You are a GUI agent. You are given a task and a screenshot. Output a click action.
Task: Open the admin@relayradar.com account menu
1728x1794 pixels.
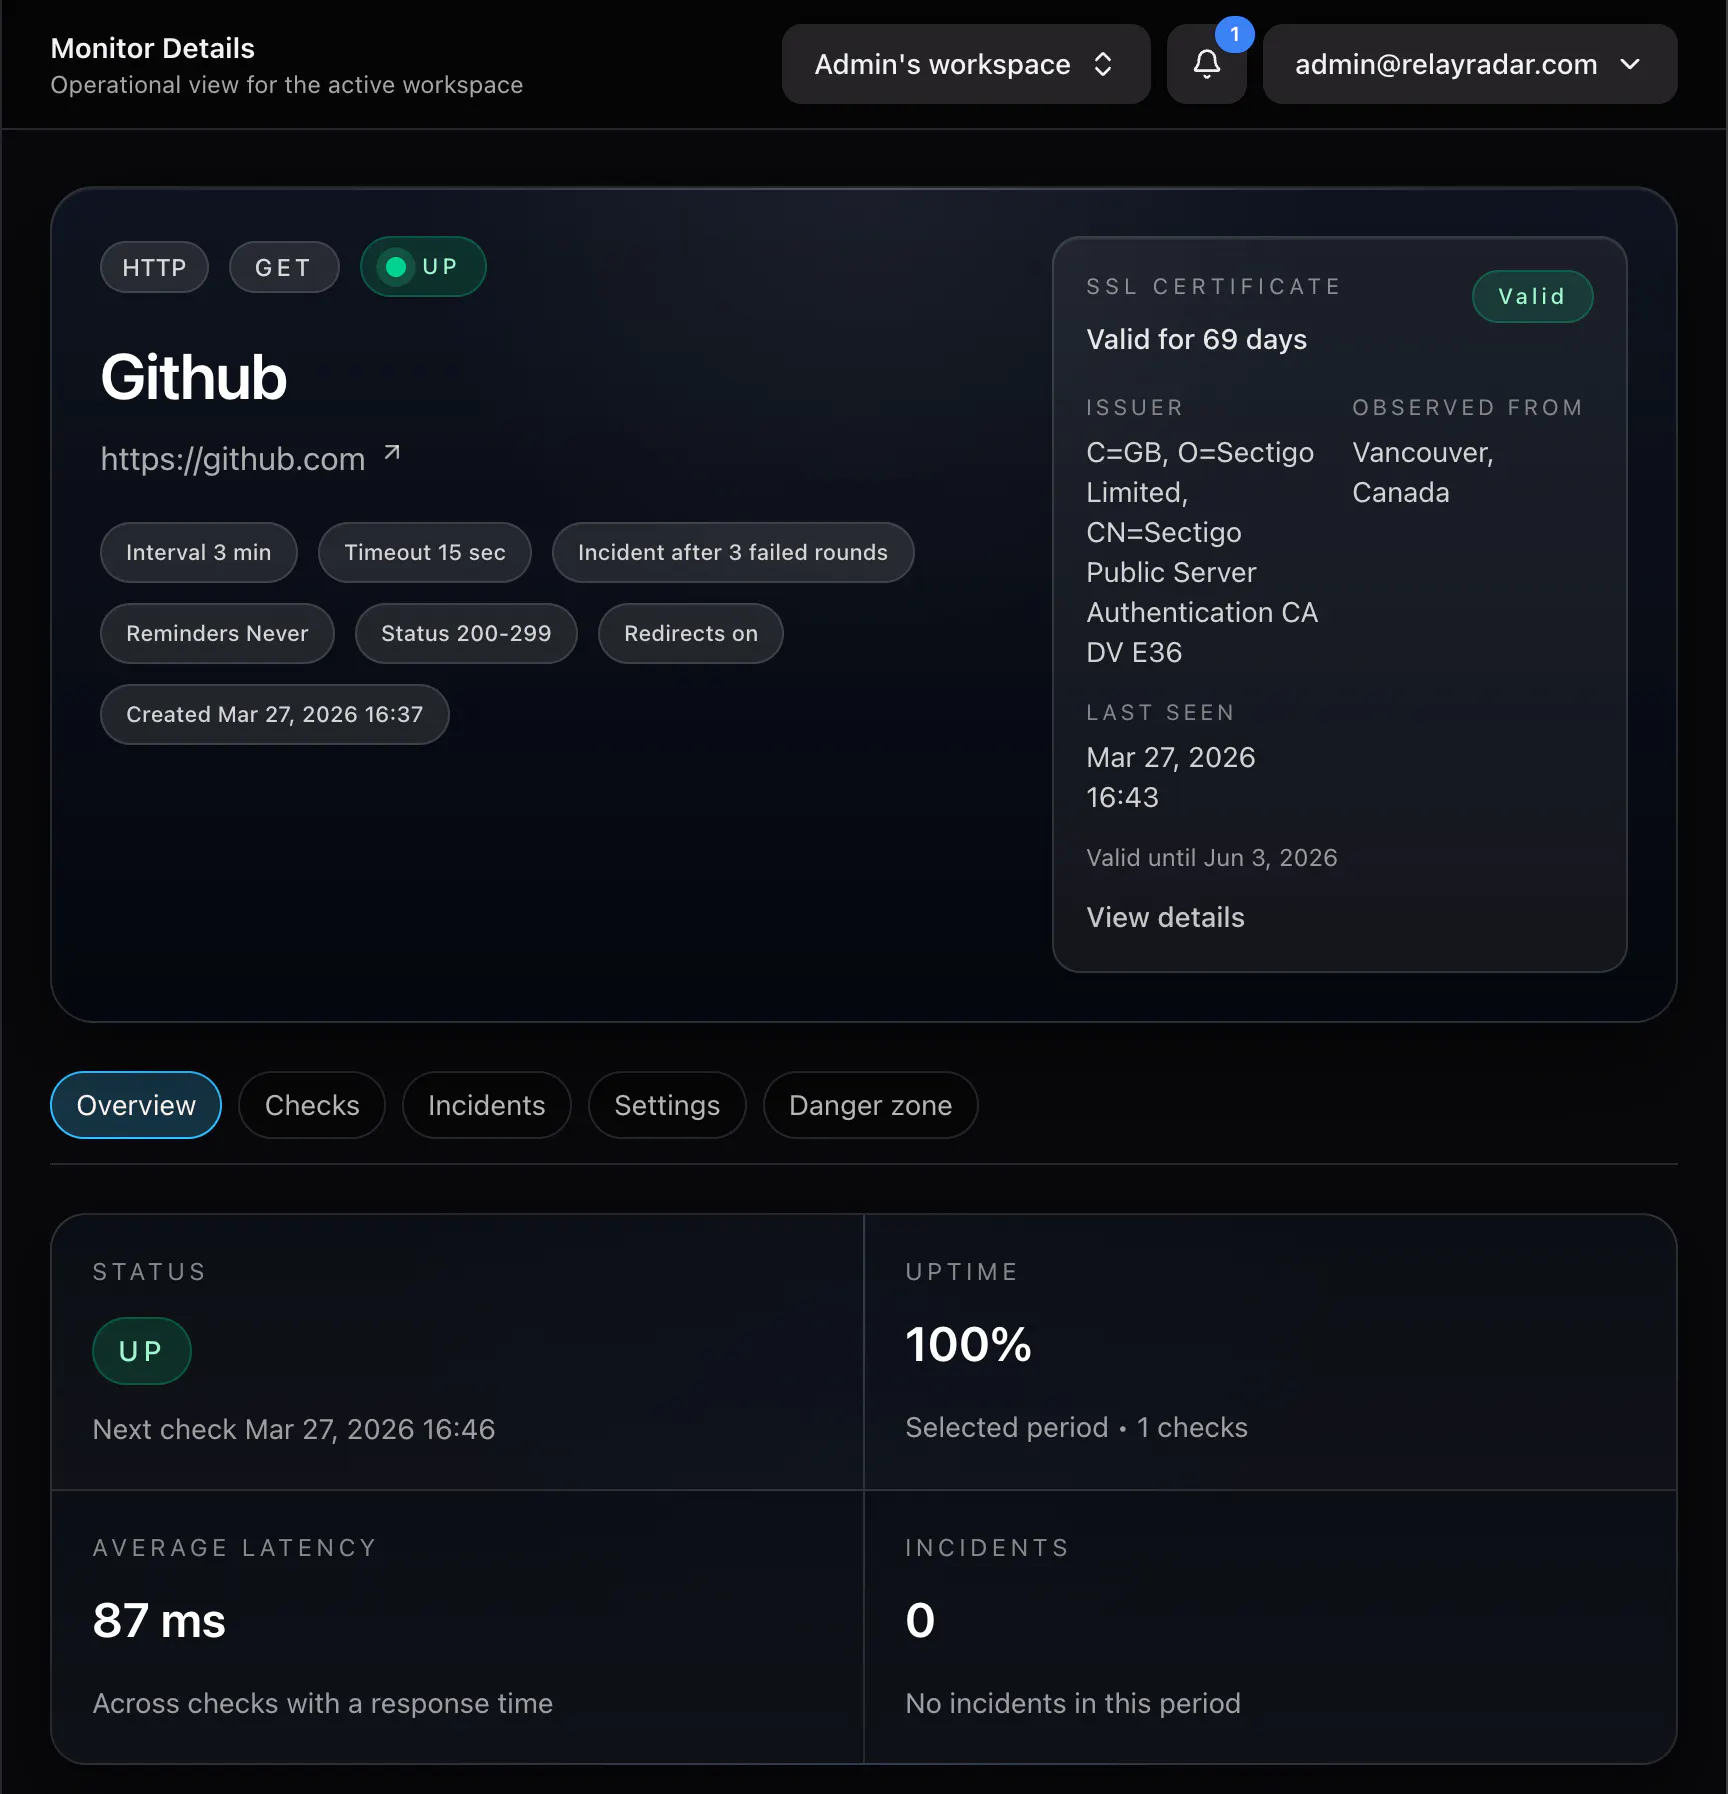click(1469, 64)
